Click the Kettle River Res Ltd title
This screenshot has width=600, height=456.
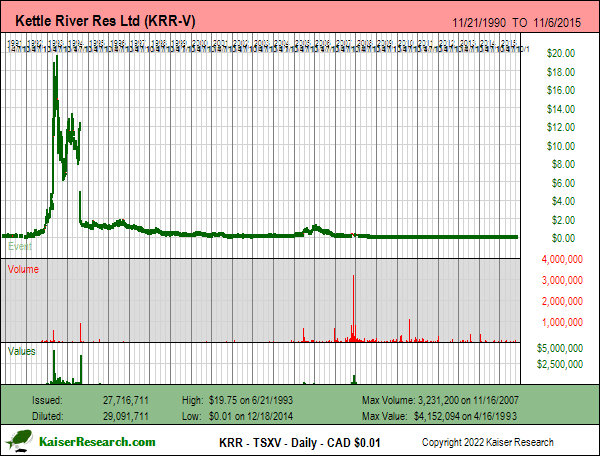pyautogui.click(x=105, y=20)
